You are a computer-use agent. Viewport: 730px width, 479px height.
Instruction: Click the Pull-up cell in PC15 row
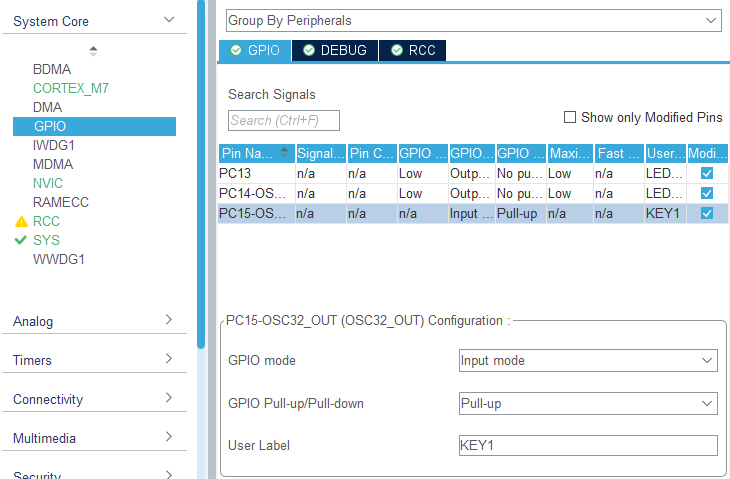(520, 213)
